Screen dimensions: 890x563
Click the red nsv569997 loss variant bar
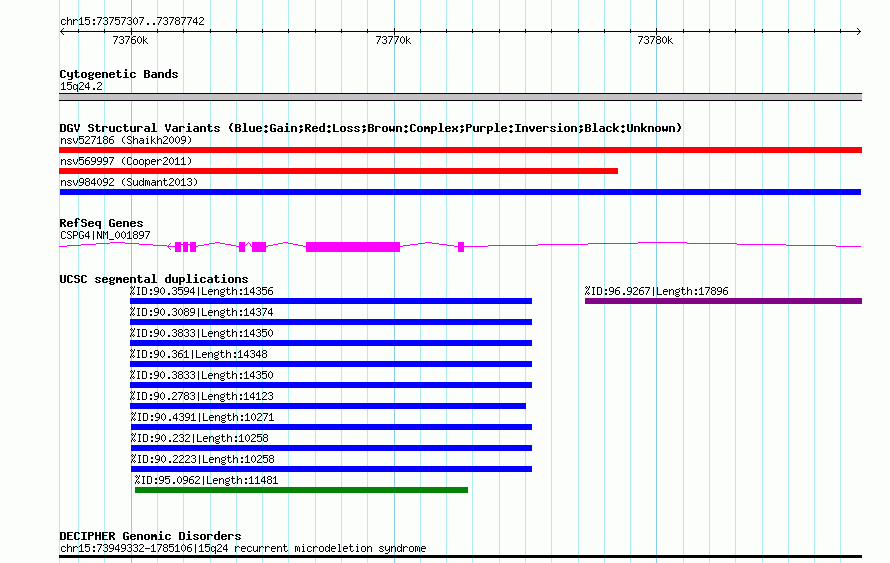[x=338, y=171]
